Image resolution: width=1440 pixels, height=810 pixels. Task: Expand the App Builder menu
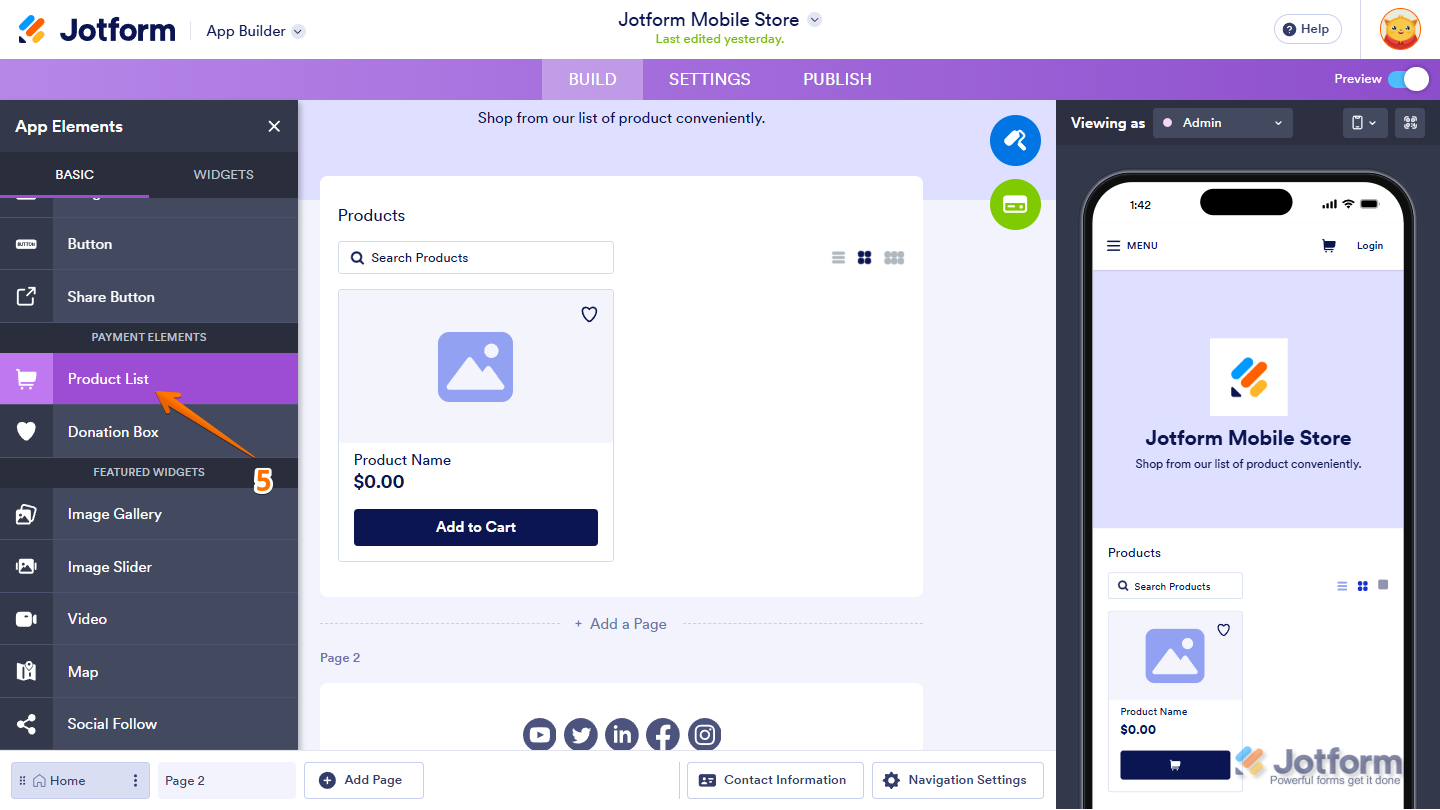click(254, 30)
